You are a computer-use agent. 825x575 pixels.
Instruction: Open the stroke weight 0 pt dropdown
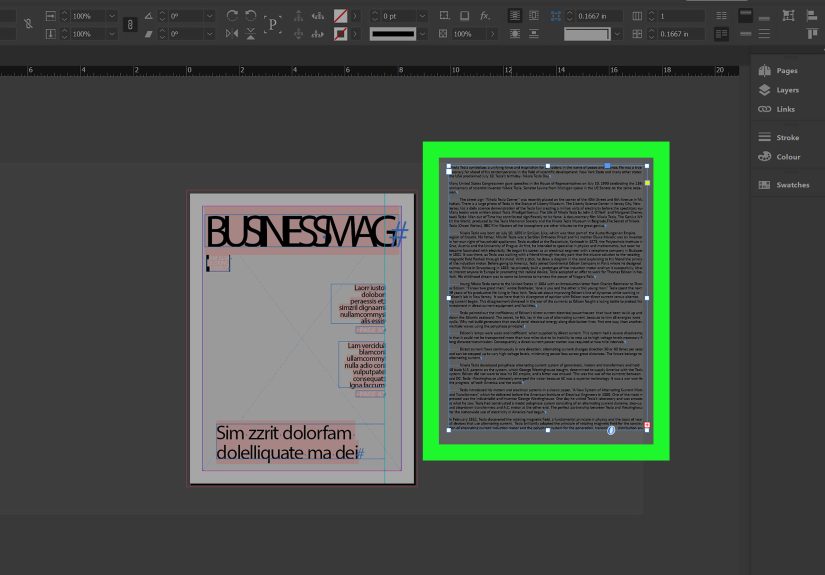coord(422,16)
